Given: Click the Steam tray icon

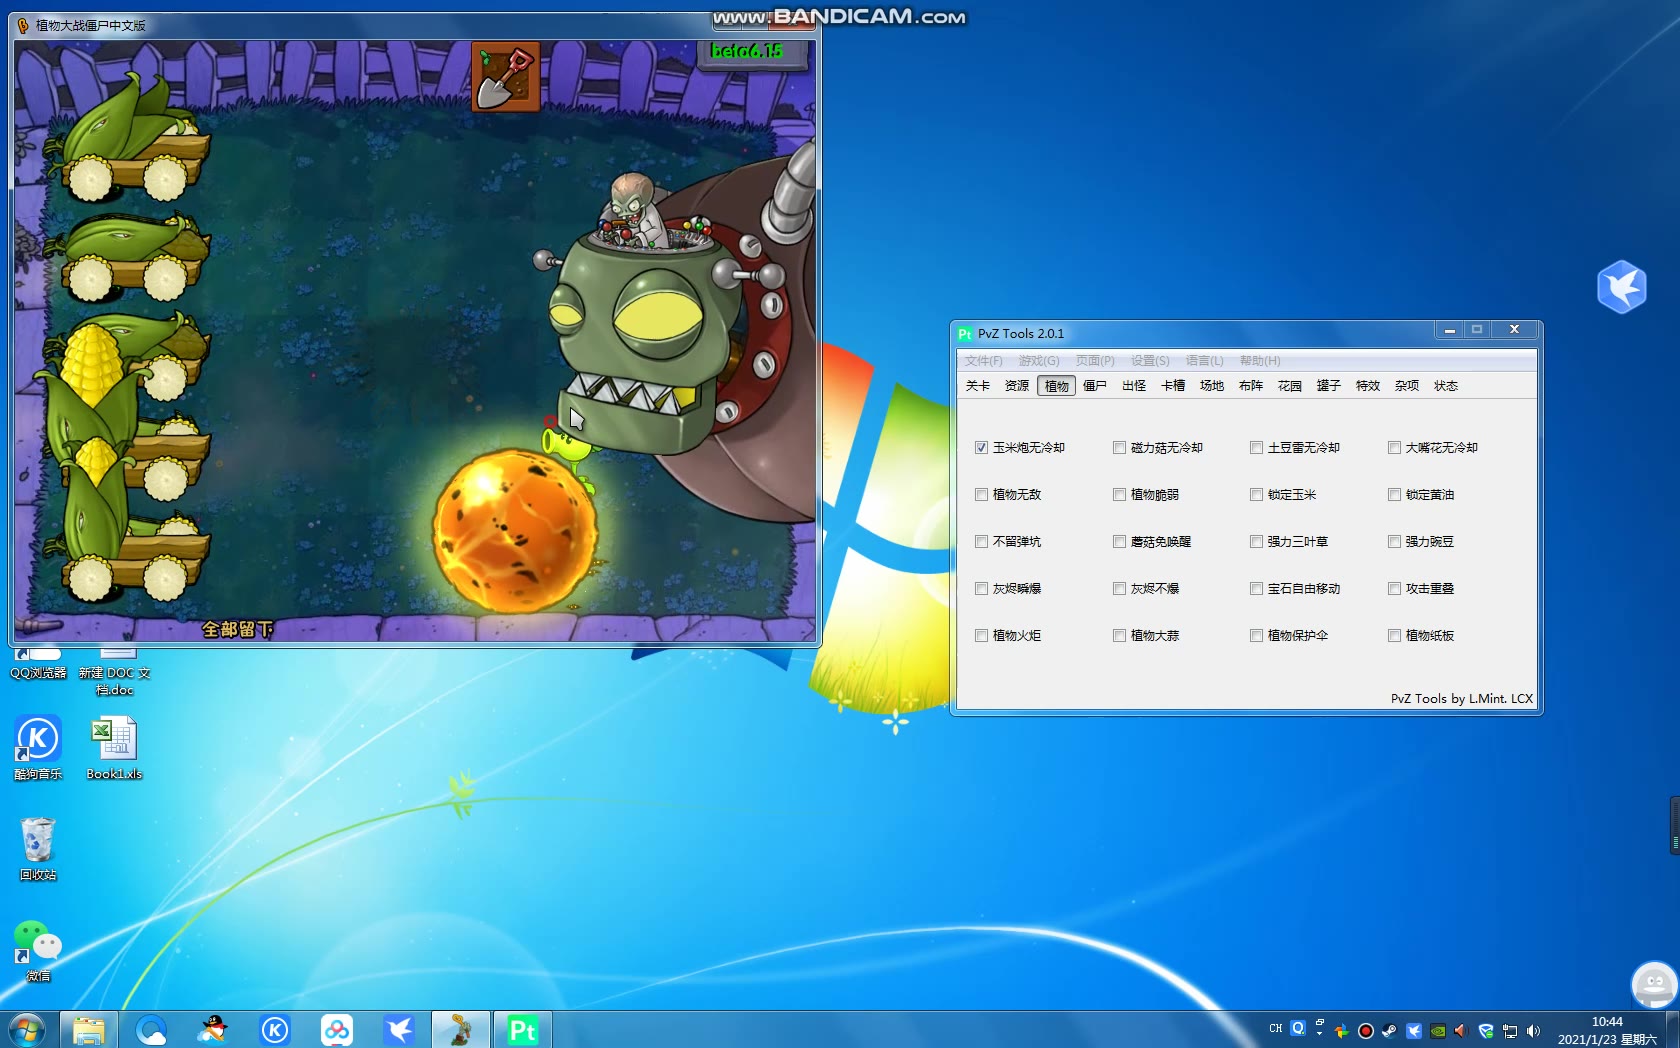Looking at the screenshot, I should tap(1390, 1030).
